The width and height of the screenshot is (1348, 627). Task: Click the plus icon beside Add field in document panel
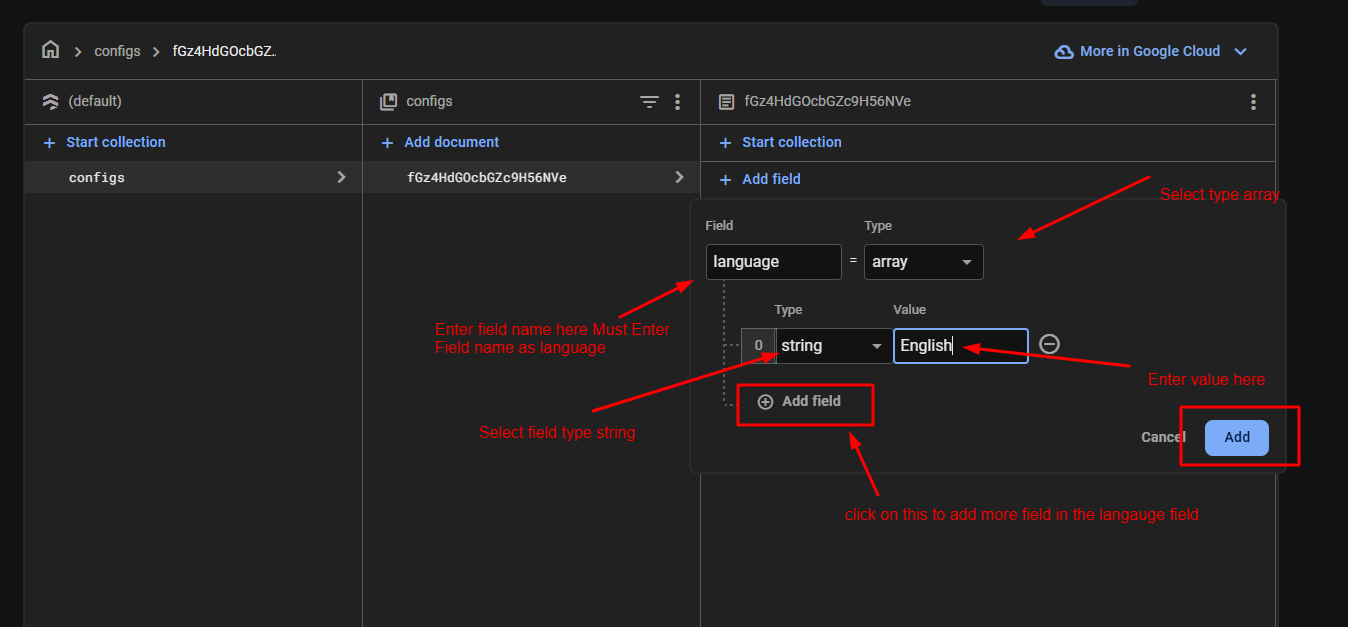[725, 180]
